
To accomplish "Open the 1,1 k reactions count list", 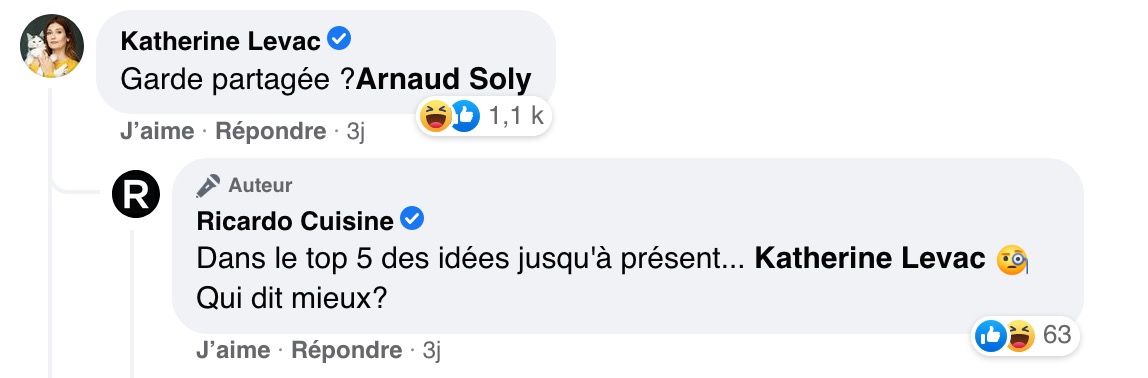I will point(516,116).
